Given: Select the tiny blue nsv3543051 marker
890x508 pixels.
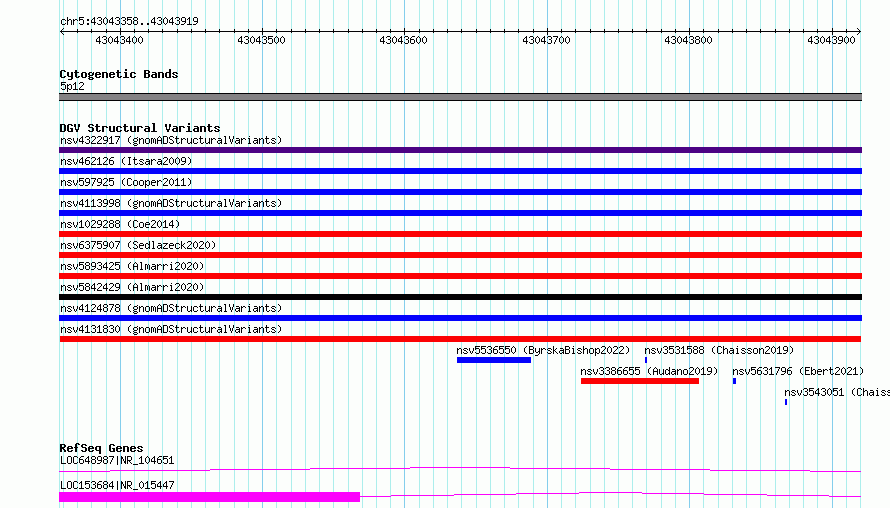Looking at the screenshot, I should pos(786,402).
